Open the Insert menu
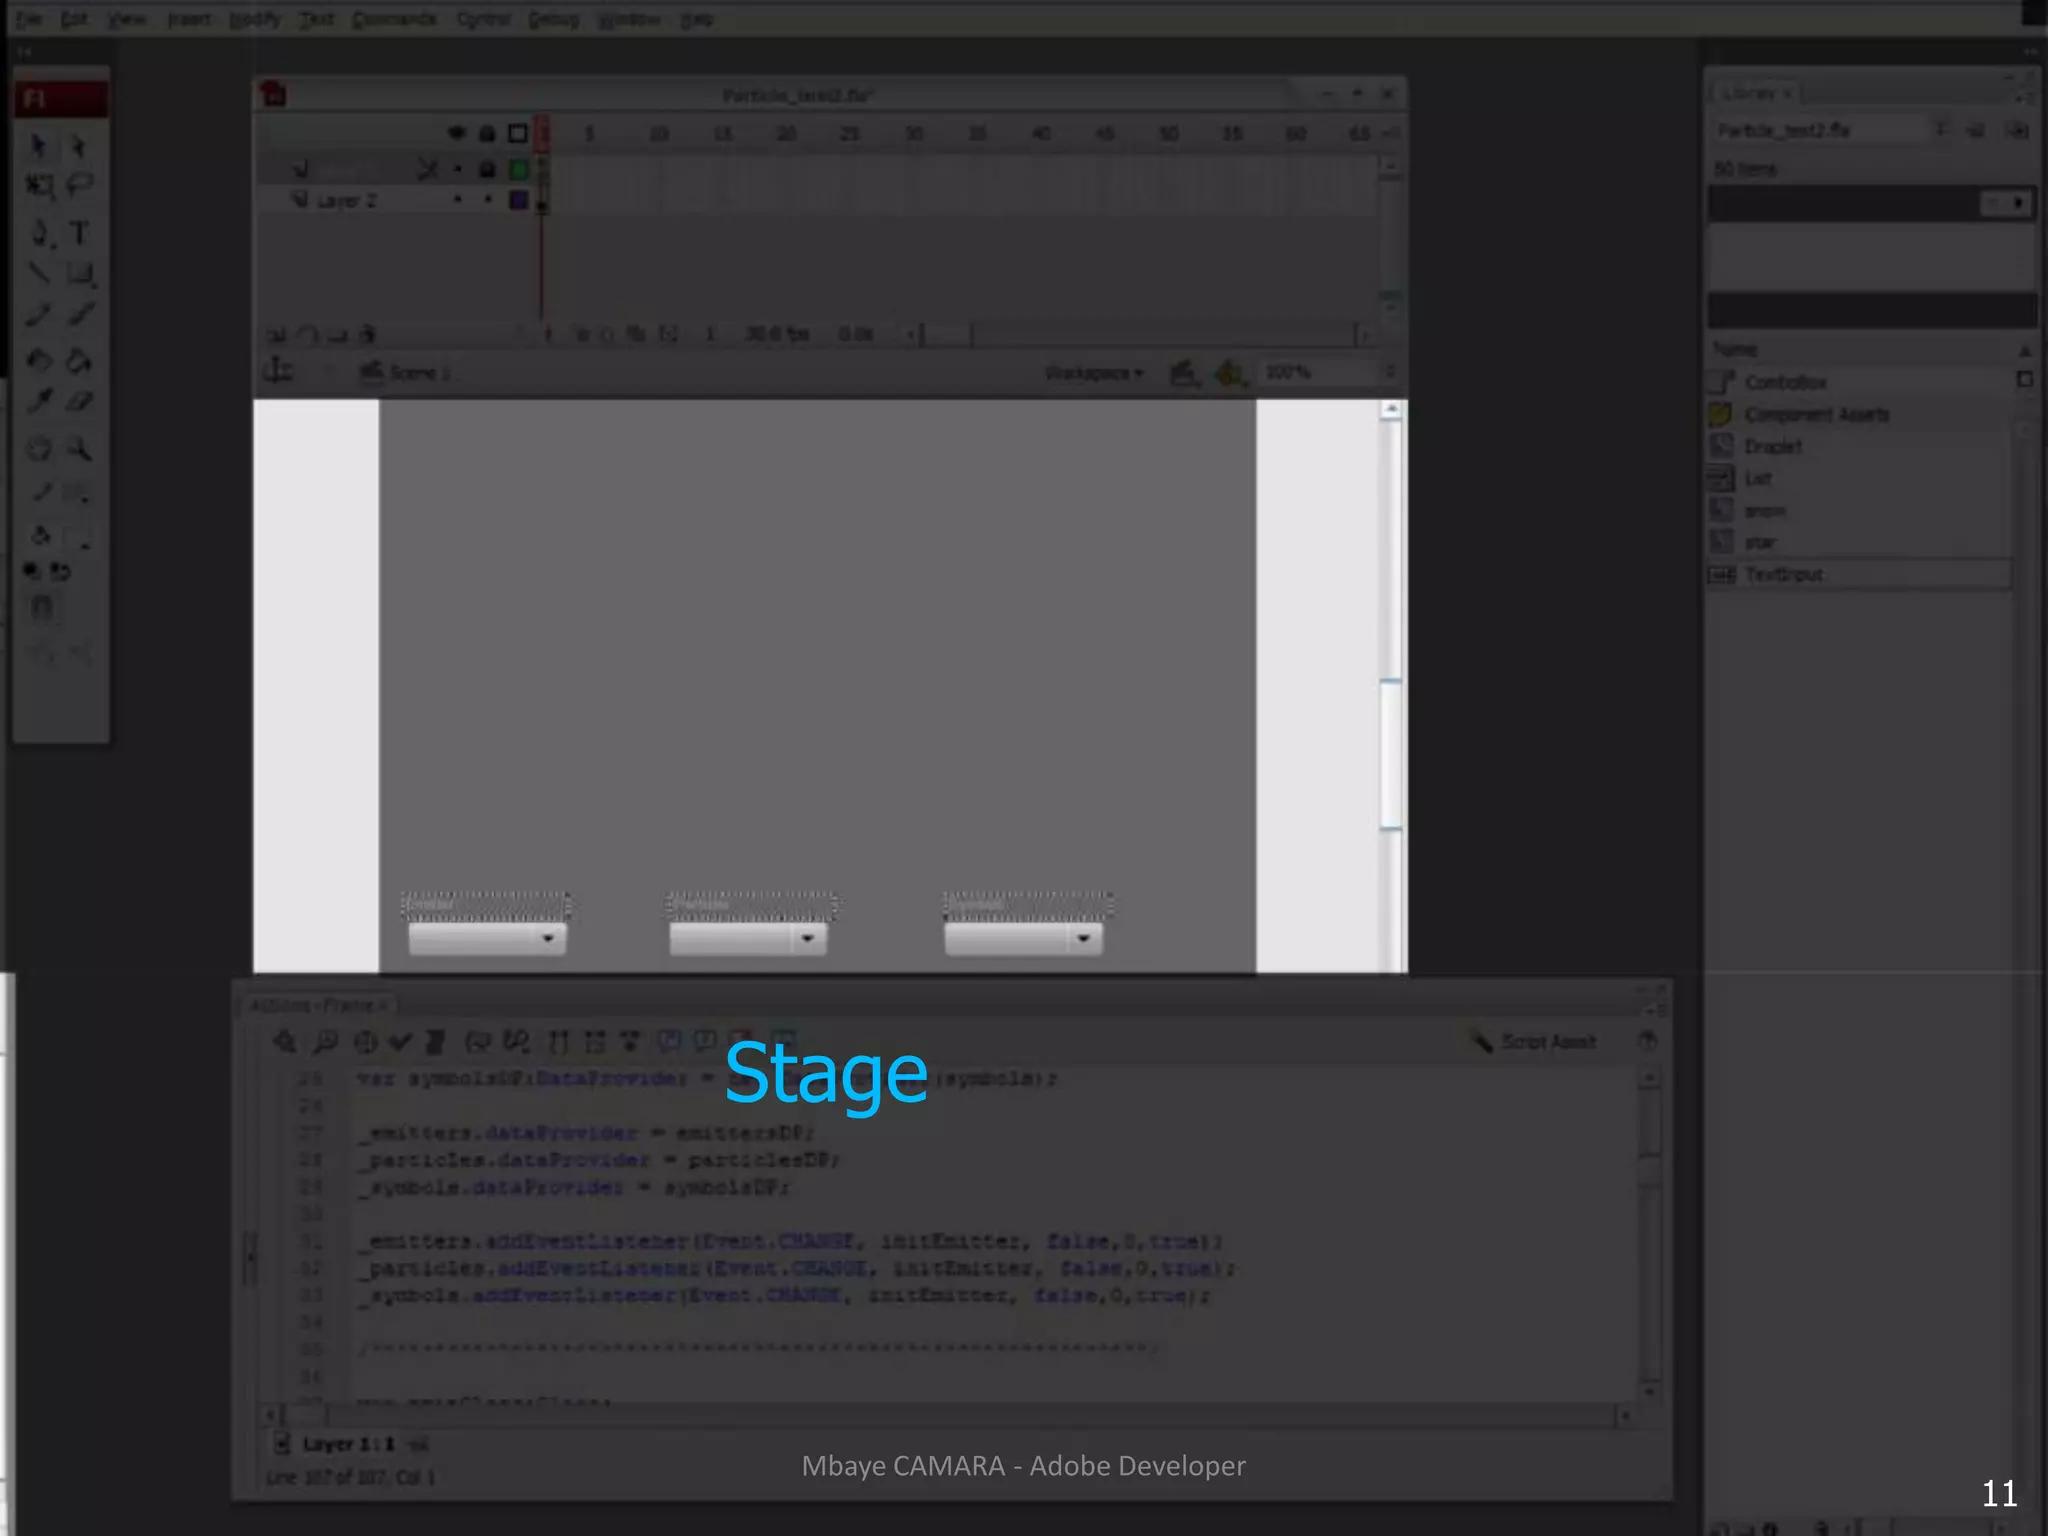The height and width of the screenshot is (1536, 2048). (189, 19)
